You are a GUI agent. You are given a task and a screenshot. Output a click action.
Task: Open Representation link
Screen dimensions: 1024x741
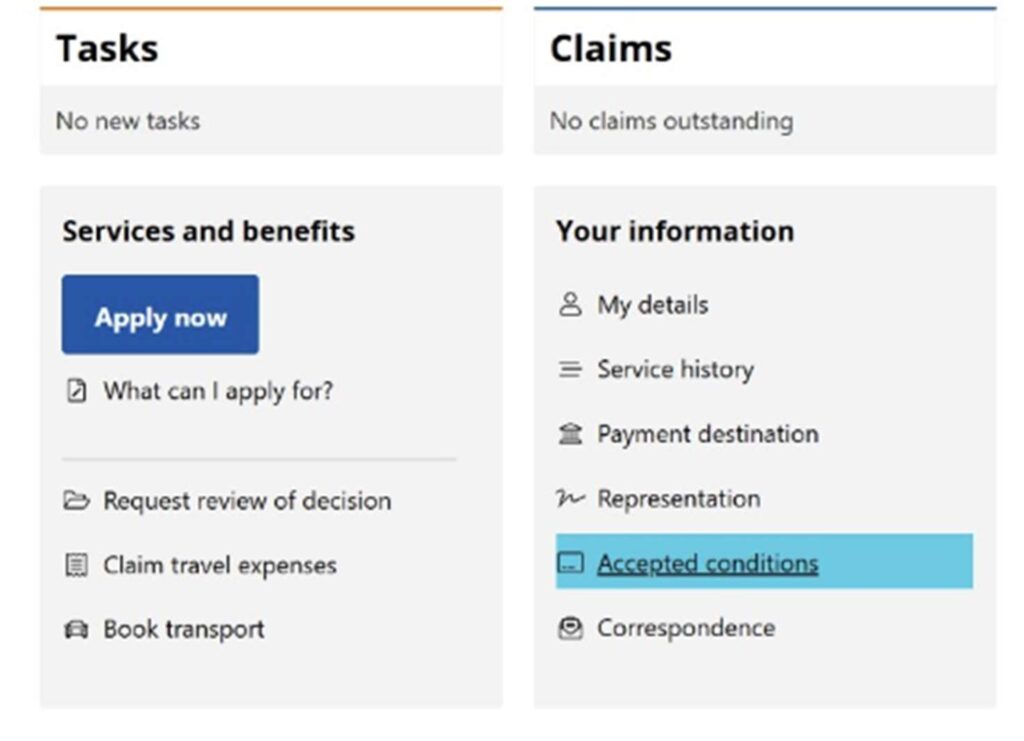click(679, 499)
